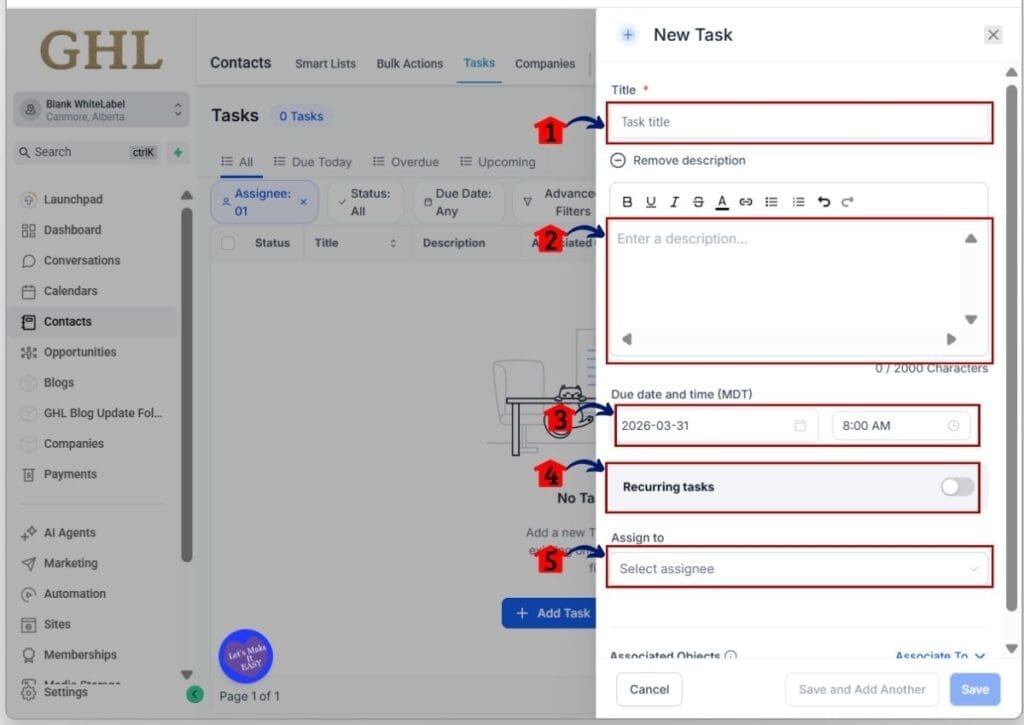Toggle underline formatting in the editor

tap(651, 201)
